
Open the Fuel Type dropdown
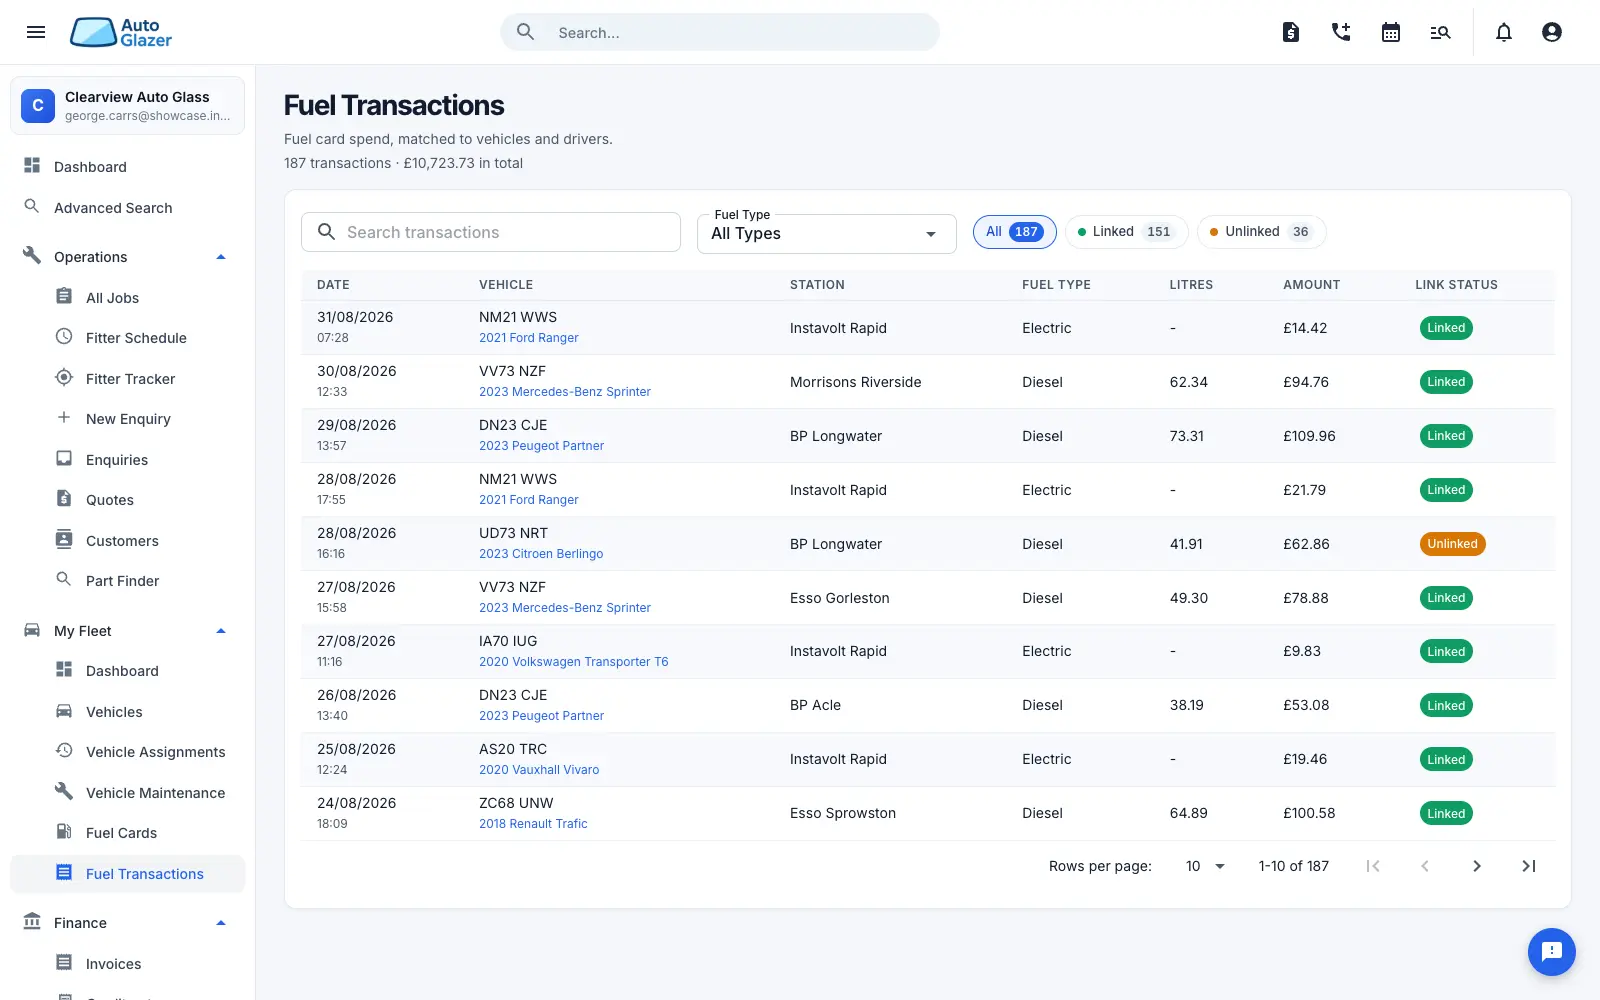click(x=827, y=233)
